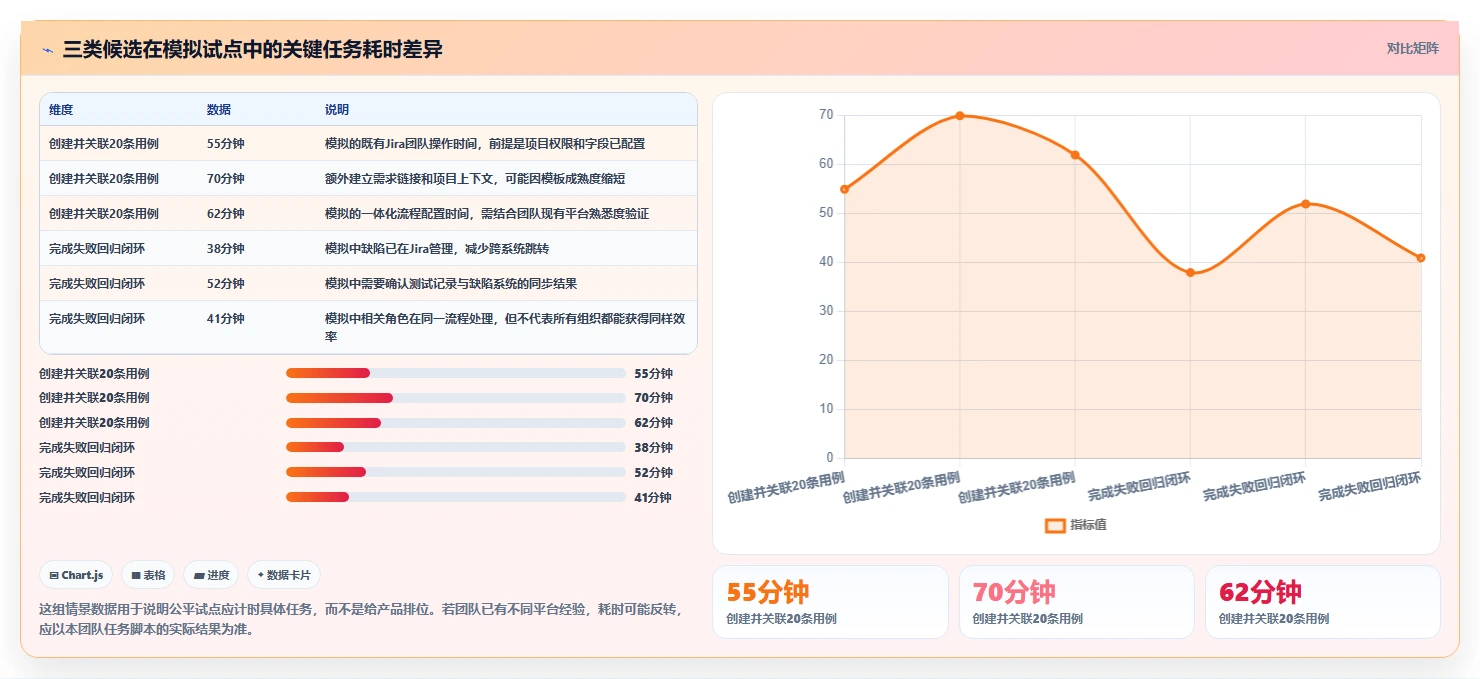Click the icon inside the Chart.js chip
1480x679 pixels.
click(x=54, y=575)
